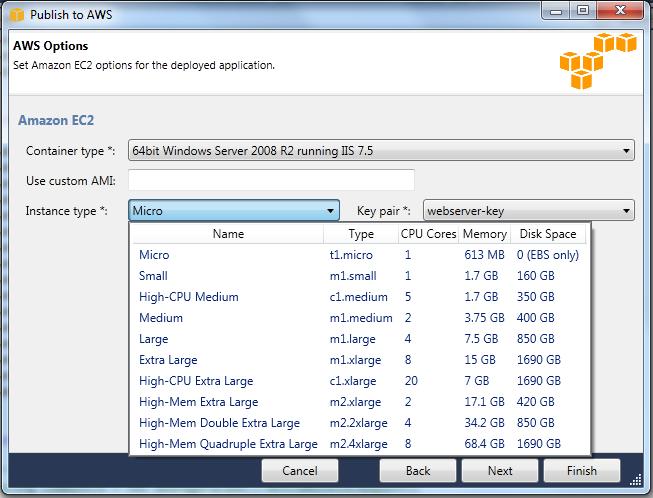The height and width of the screenshot is (498, 653).
Task: Click the 5 CPU cores value
Action: (x=408, y=297)
